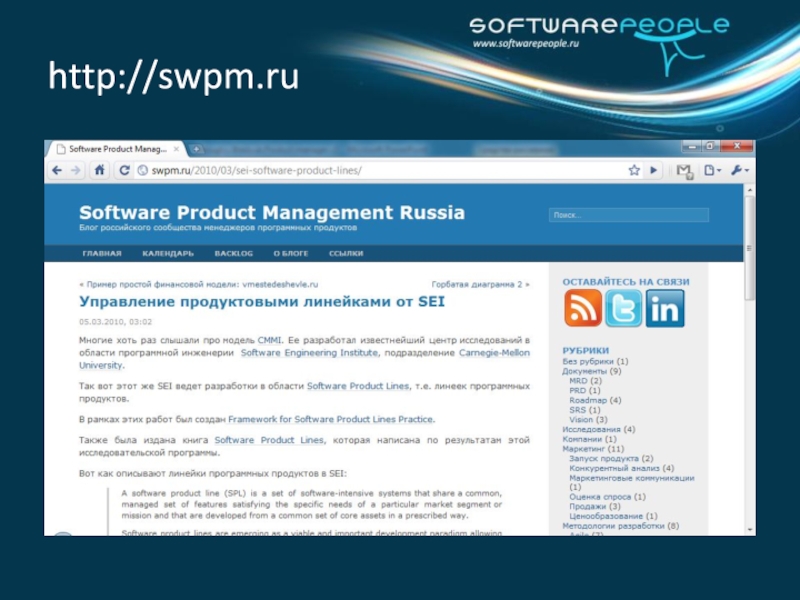Open the Gmail checker extension icon

coord(685,171)
